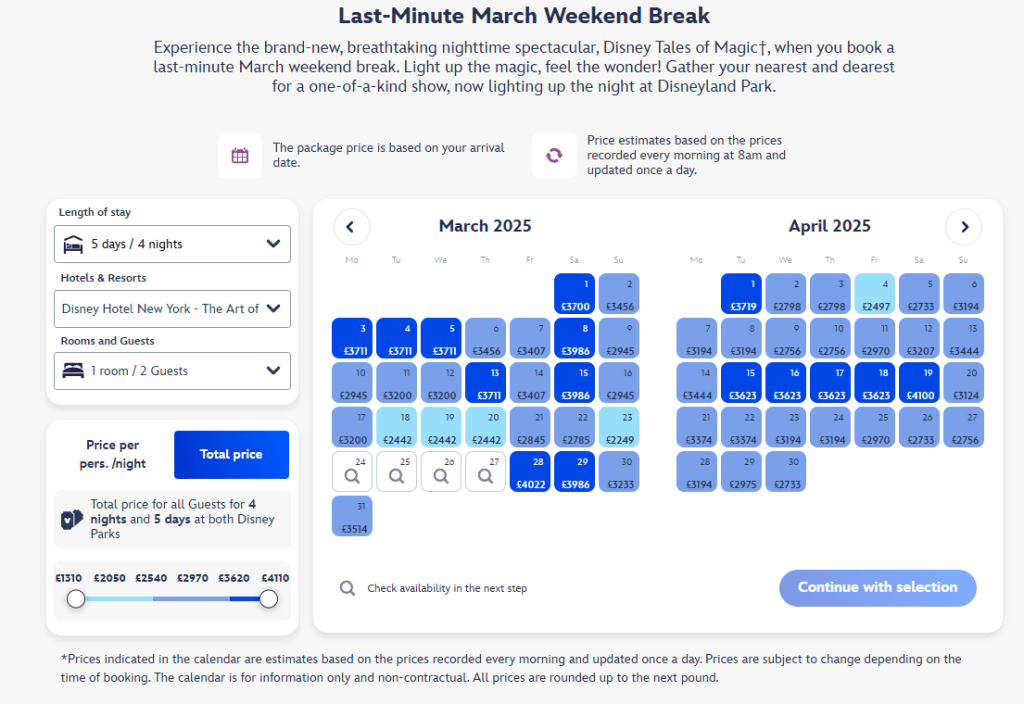This screenshot has height=704, width=1024.
Task: Click the search icon beside Check availability text
Action: (x=347, y=588)
